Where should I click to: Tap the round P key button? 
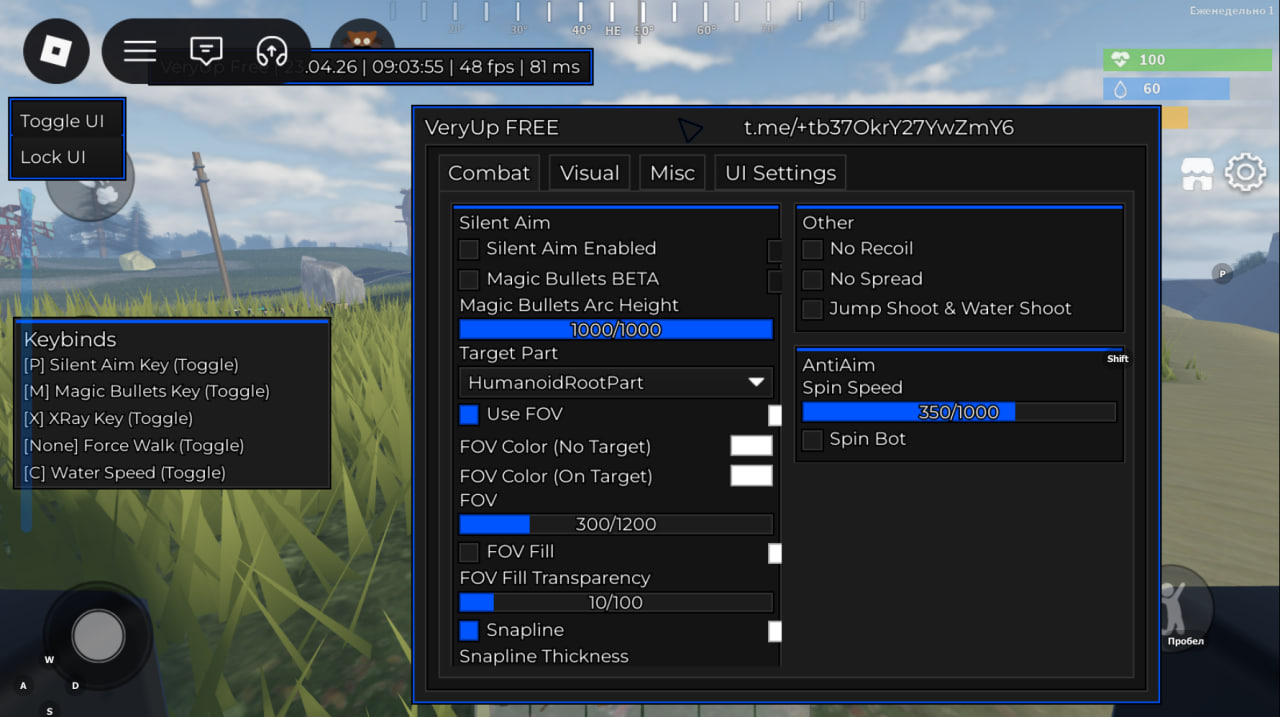pyautogui.click(x=1221, y=274)
